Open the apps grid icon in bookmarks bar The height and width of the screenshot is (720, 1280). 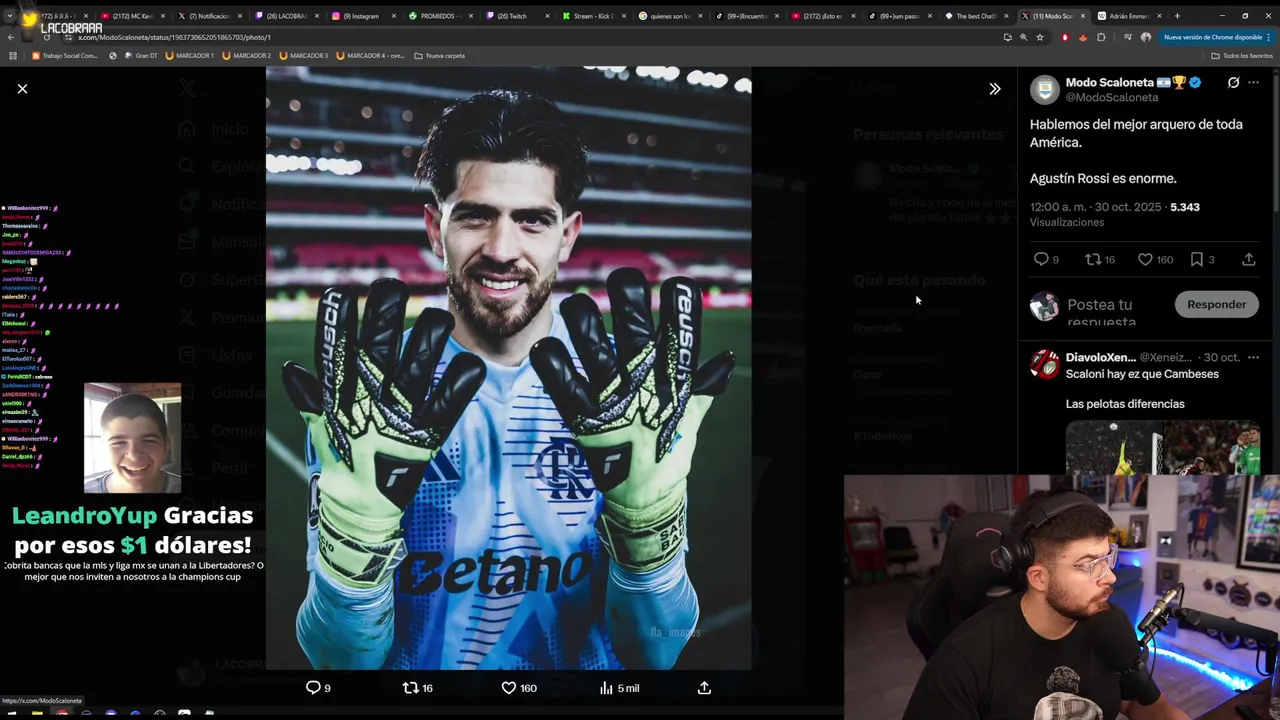coord(13,55)
